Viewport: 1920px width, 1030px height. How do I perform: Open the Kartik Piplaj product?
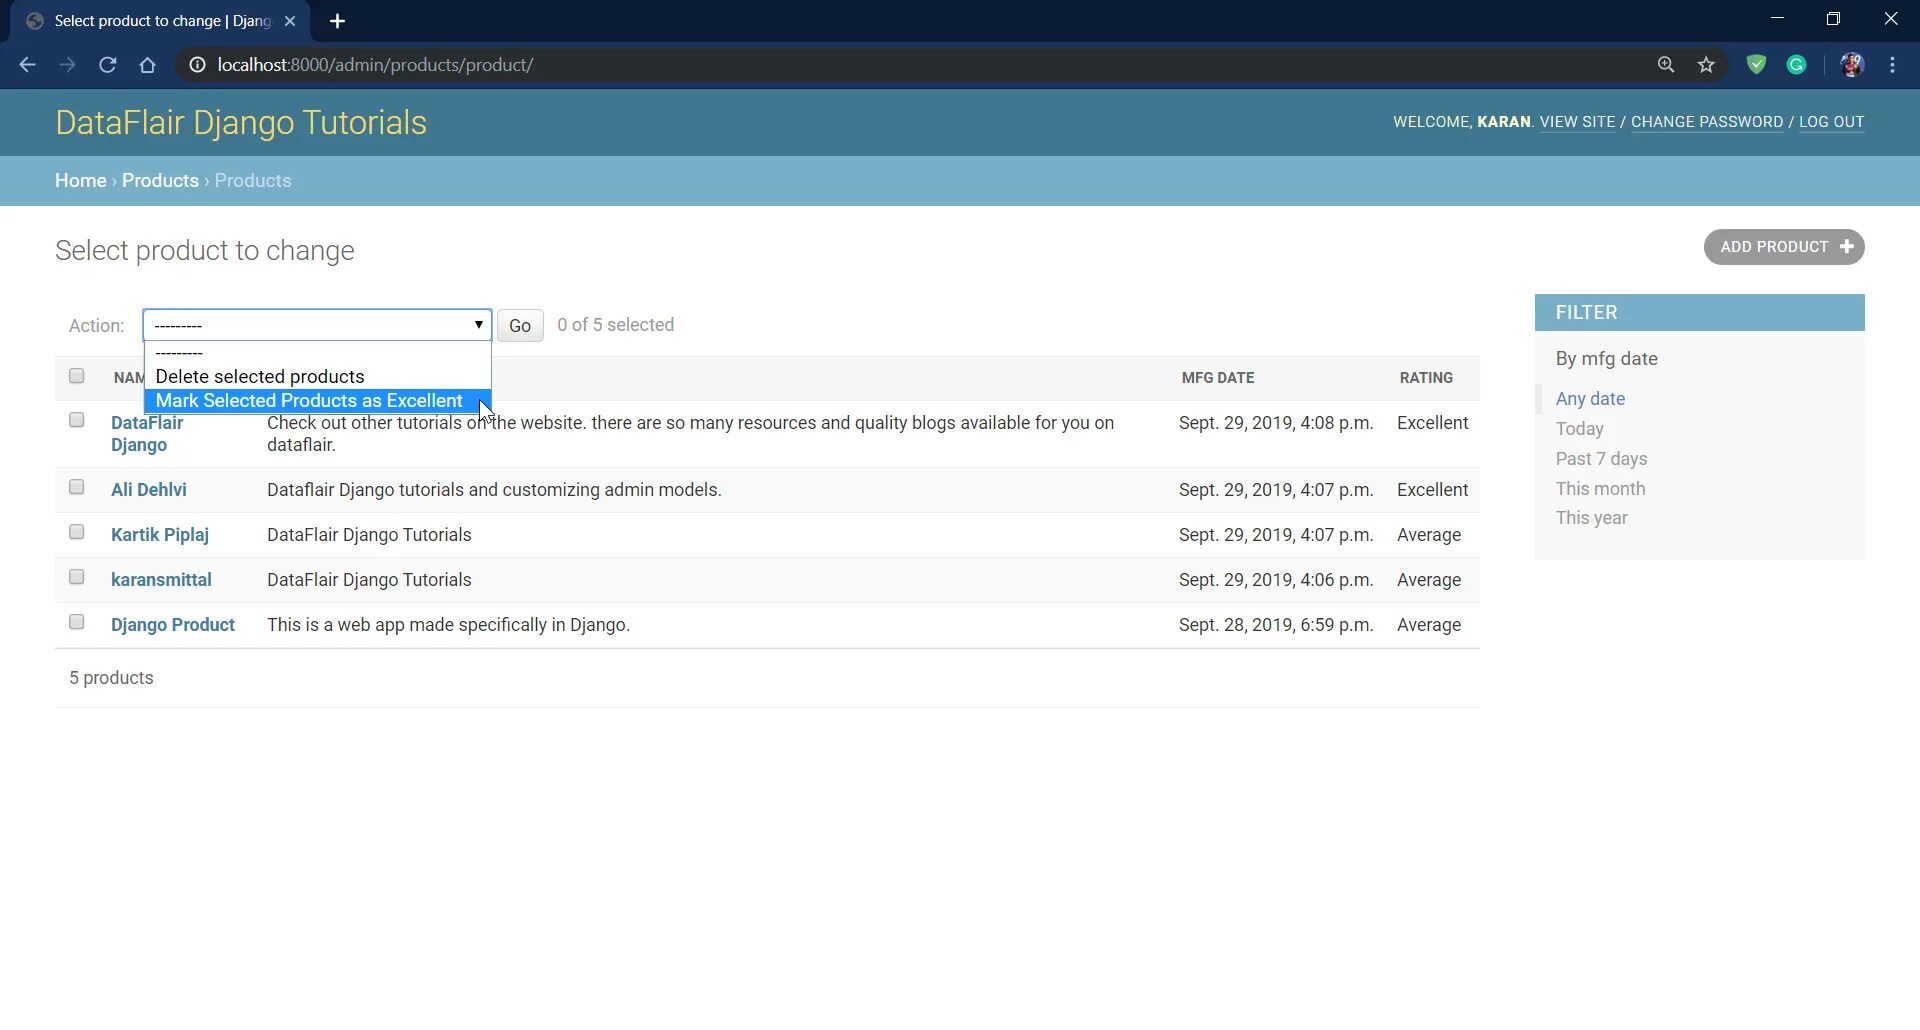pos(160,535)
